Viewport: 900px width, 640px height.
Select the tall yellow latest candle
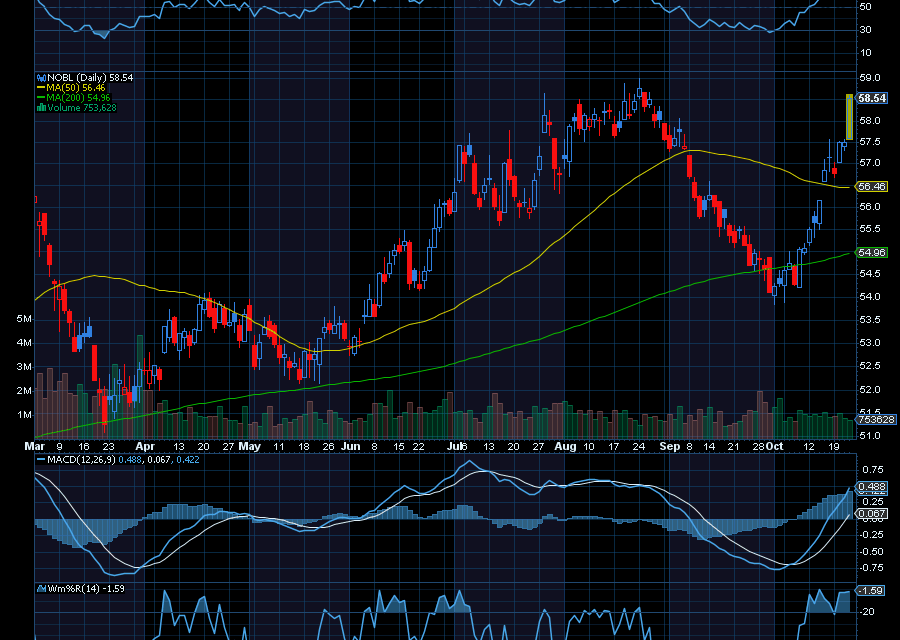(849, 117)
